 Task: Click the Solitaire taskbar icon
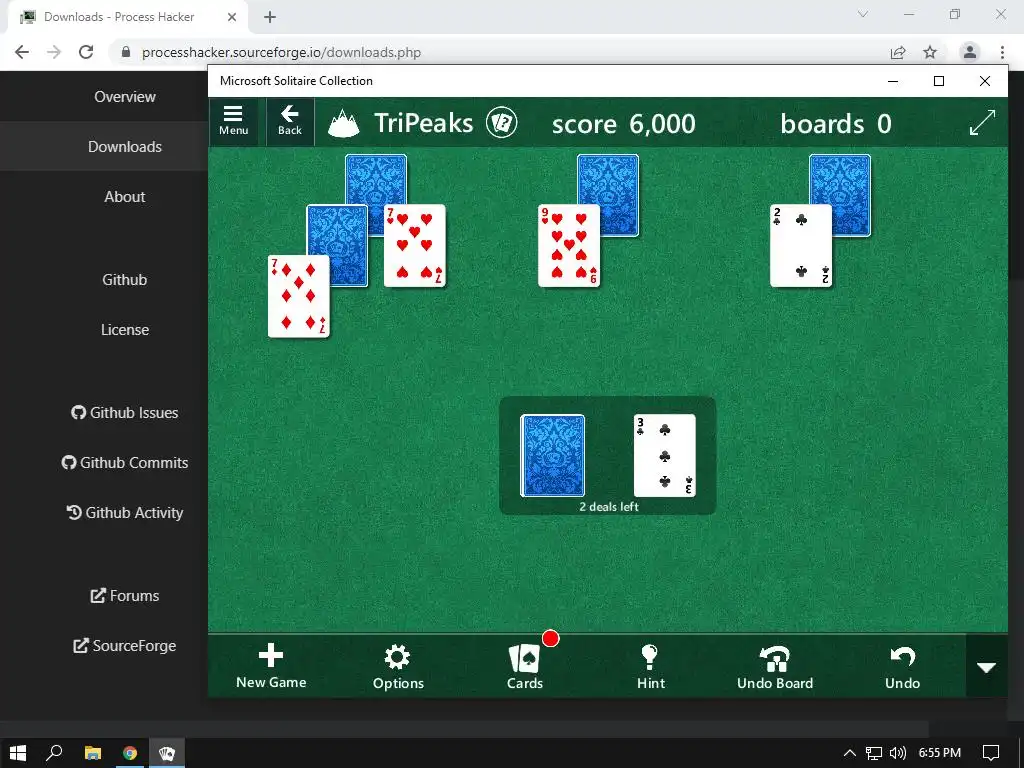point(167,753)
